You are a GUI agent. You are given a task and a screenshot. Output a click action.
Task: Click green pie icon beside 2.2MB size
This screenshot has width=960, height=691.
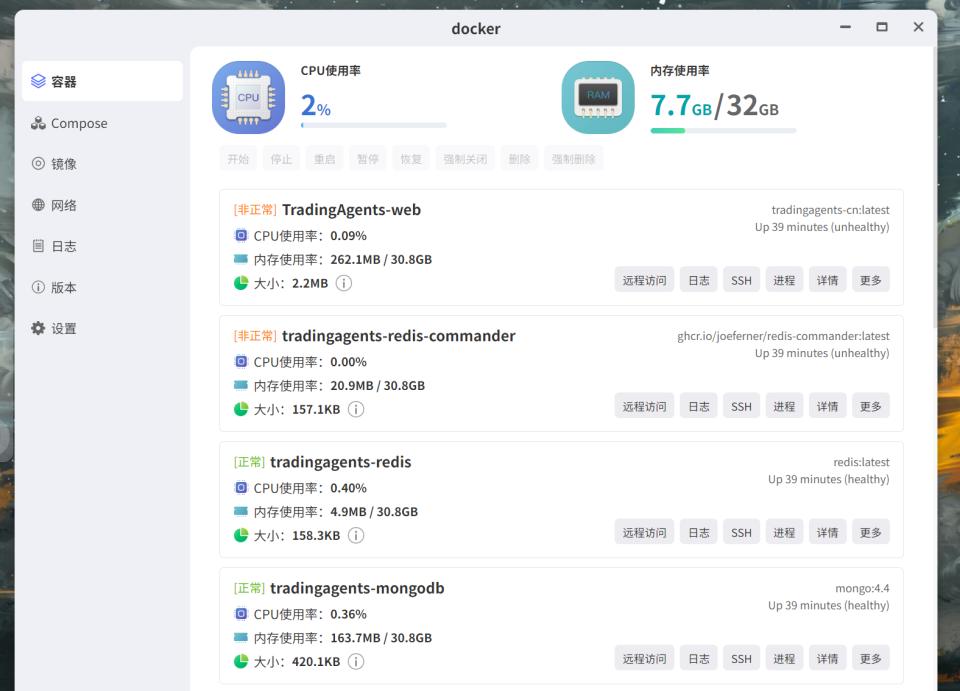coord(241,283)
